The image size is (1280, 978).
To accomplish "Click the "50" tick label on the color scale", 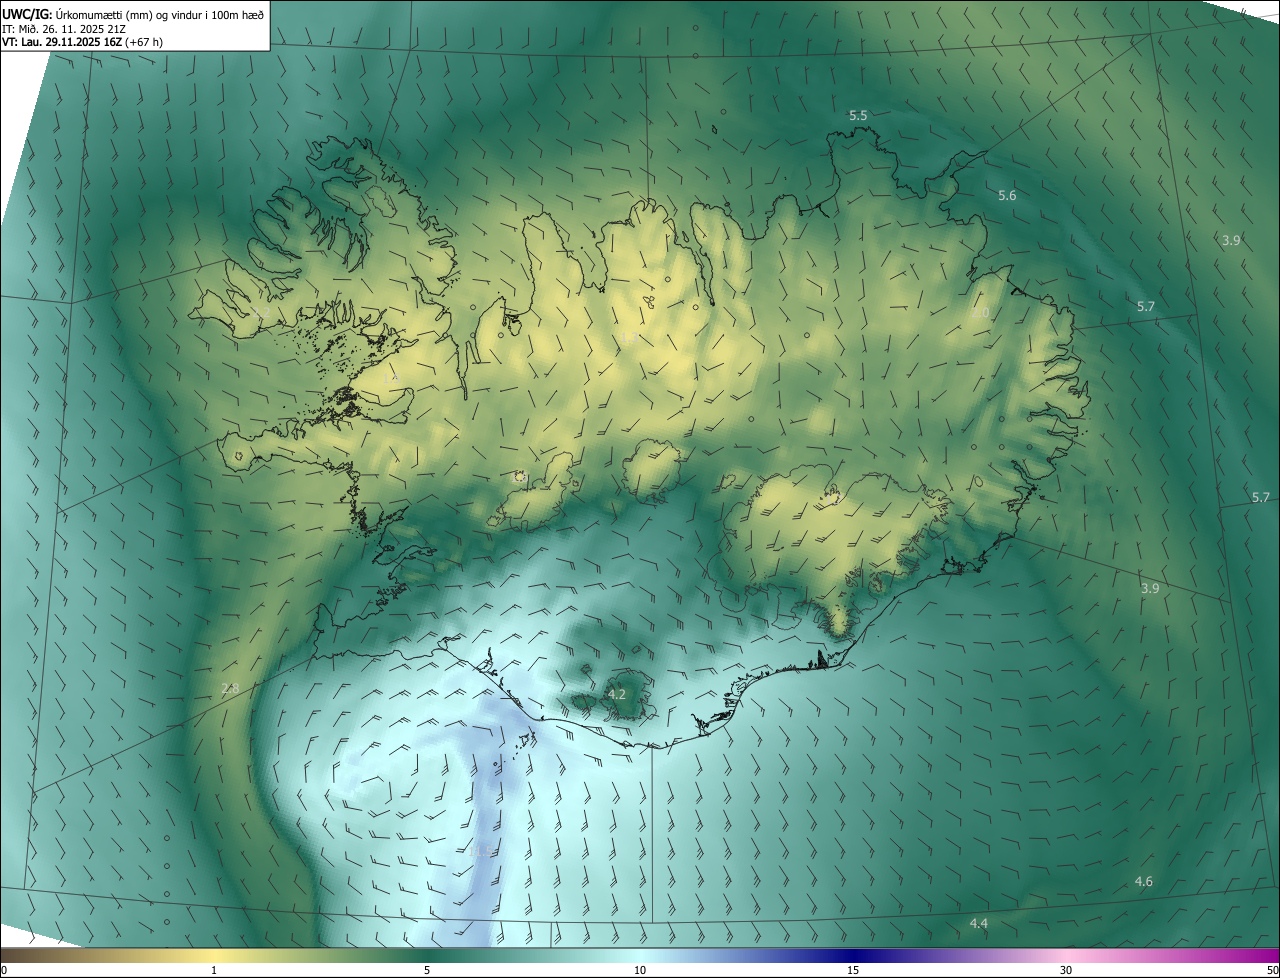I will coord(1272,970).
